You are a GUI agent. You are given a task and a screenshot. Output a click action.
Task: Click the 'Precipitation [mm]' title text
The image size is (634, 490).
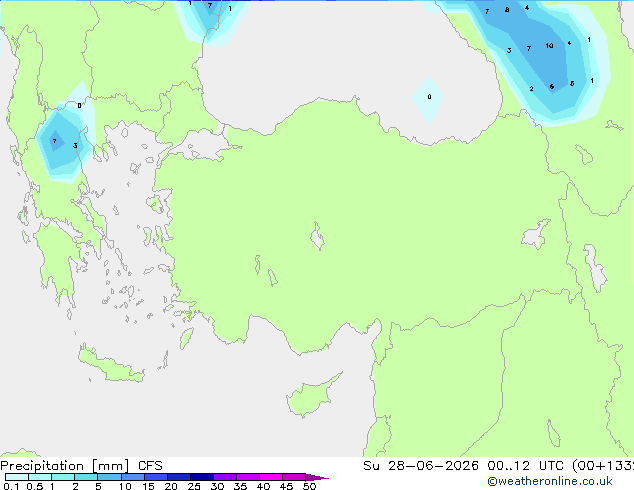pos(65,466)
